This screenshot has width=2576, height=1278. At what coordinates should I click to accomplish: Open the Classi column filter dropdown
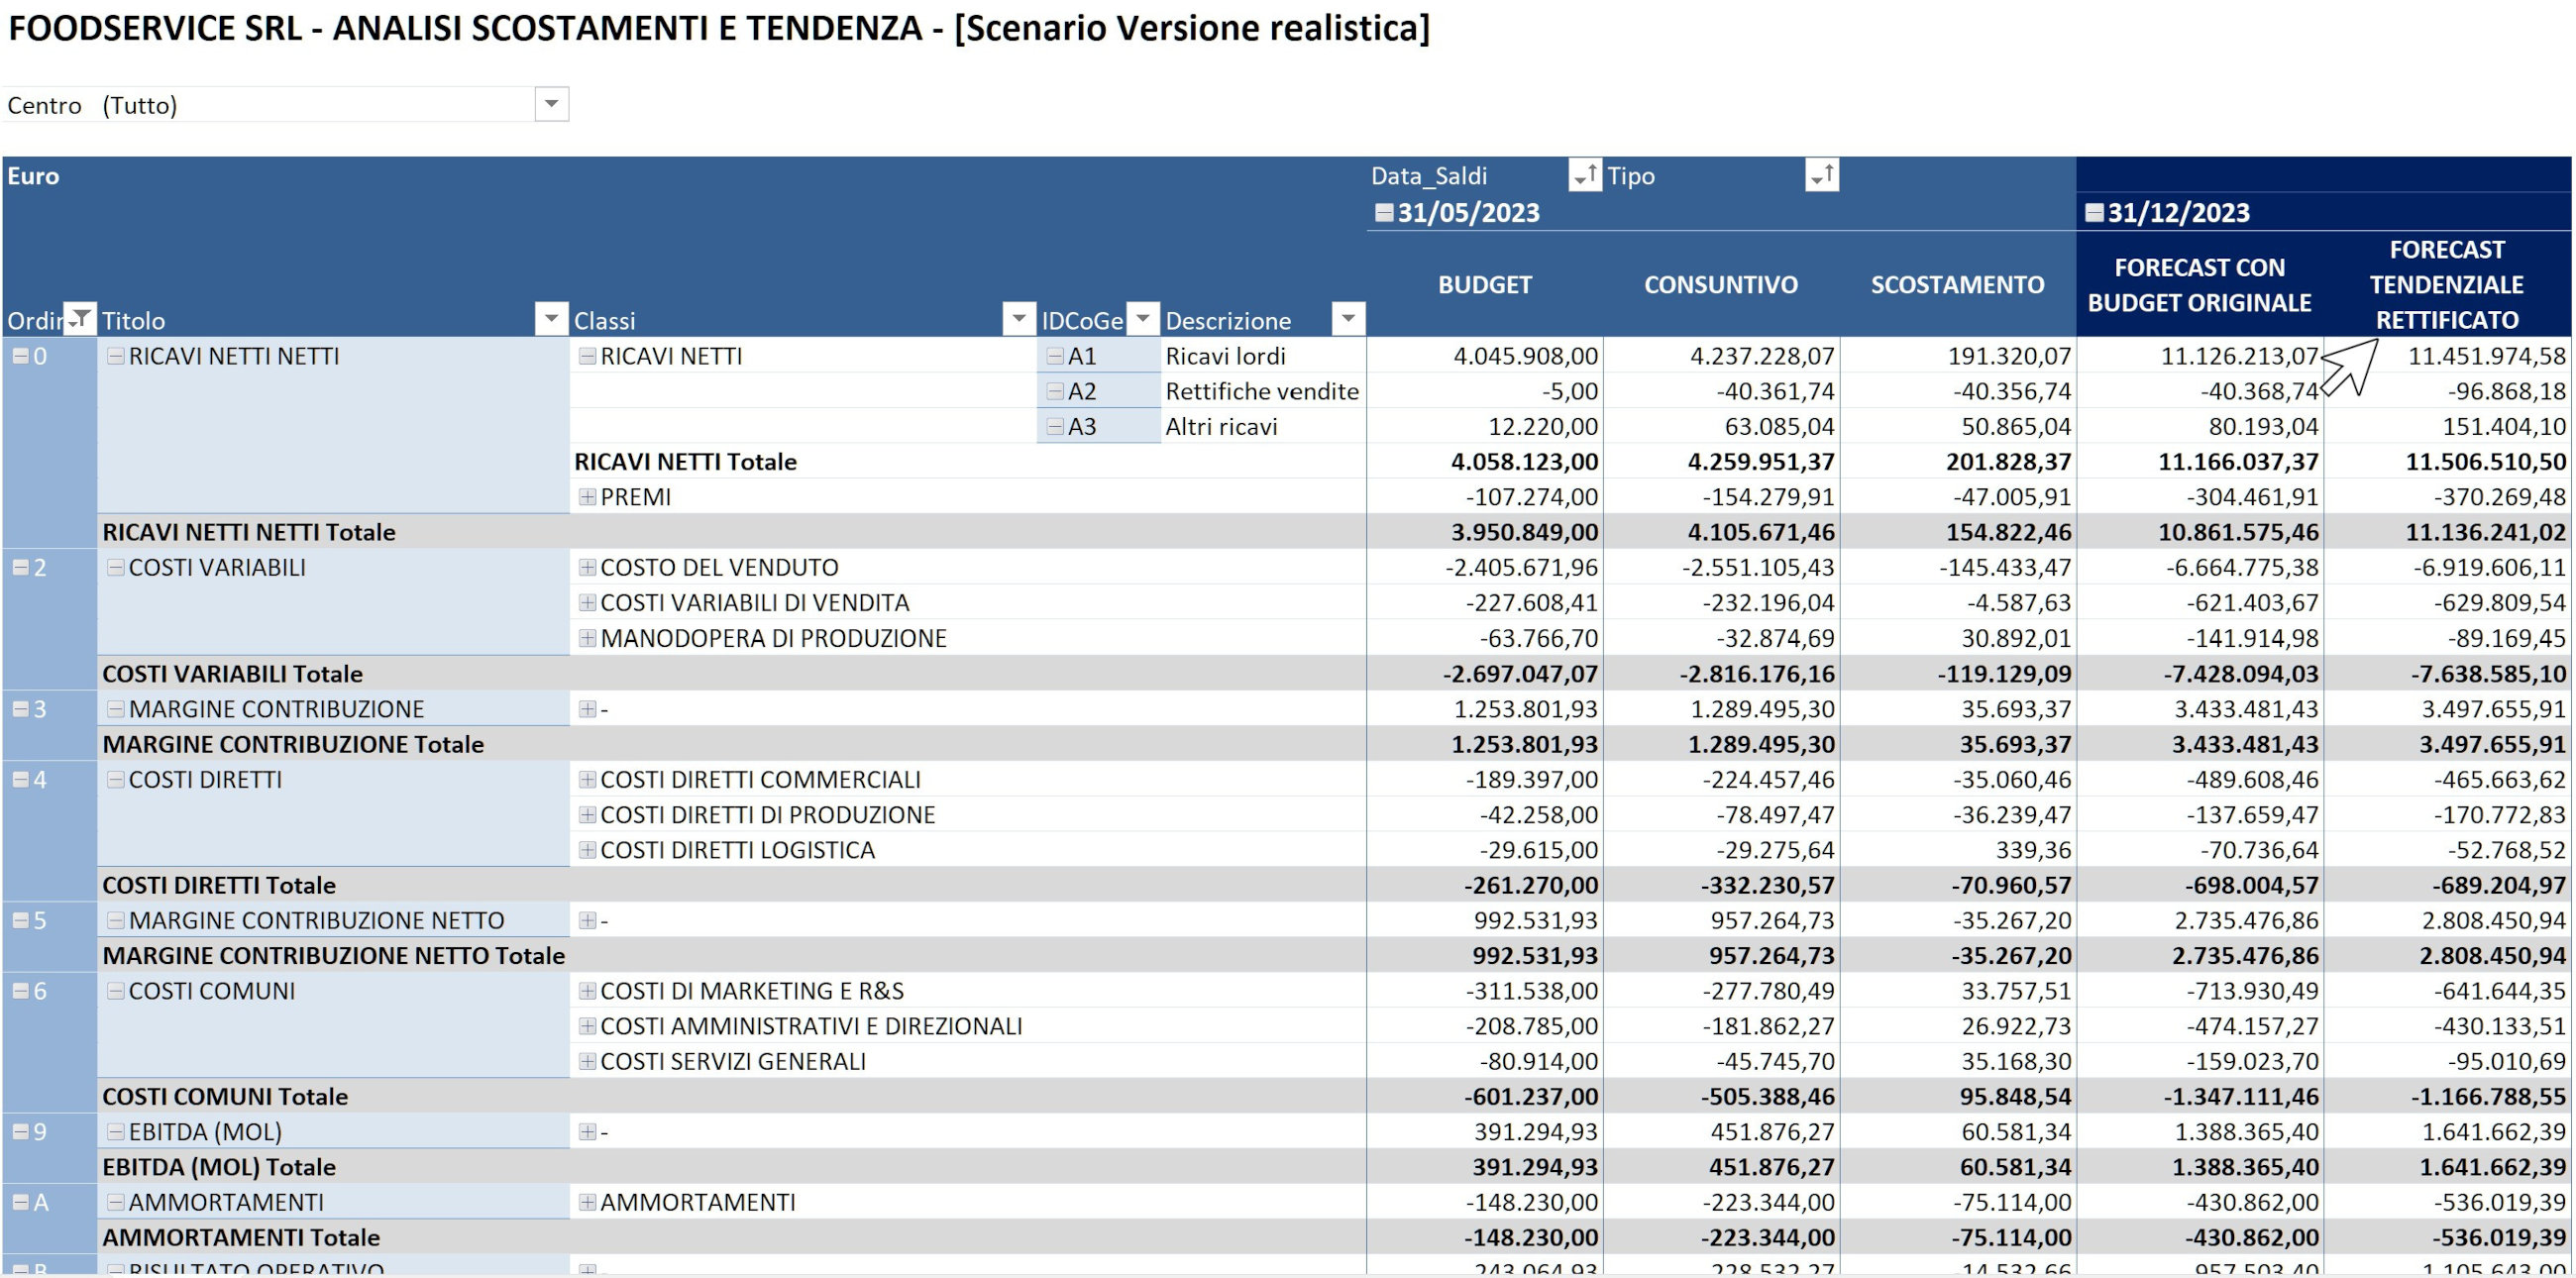[1018, 319]
